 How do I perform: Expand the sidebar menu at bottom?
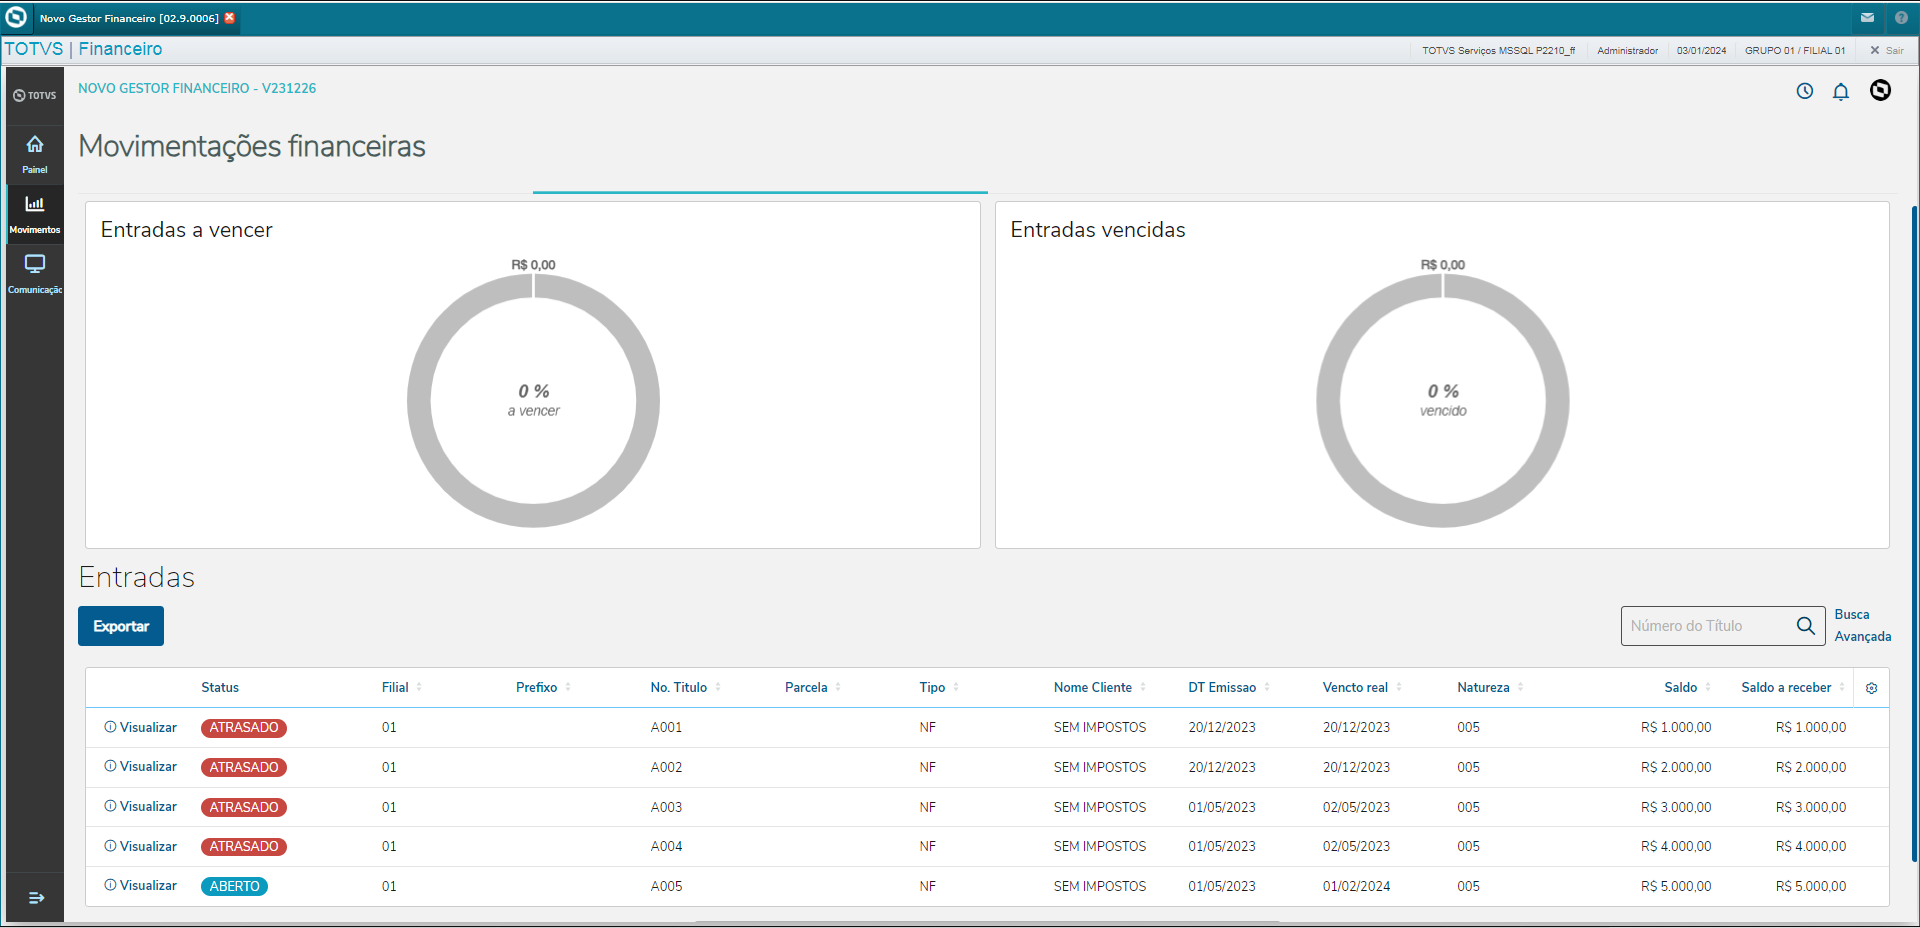coord(36,898)
